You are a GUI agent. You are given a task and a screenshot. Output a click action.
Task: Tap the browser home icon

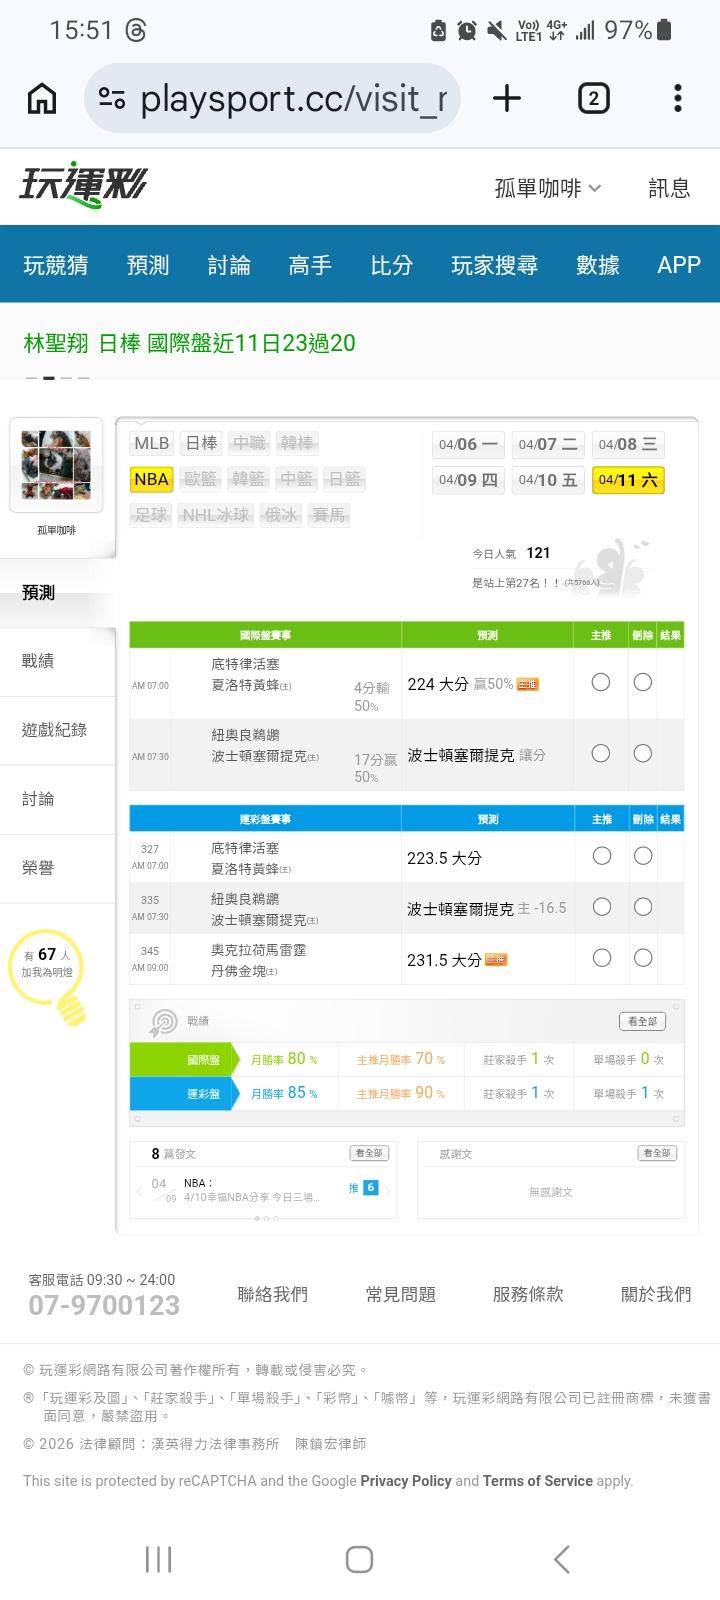[x=42, y=98]
